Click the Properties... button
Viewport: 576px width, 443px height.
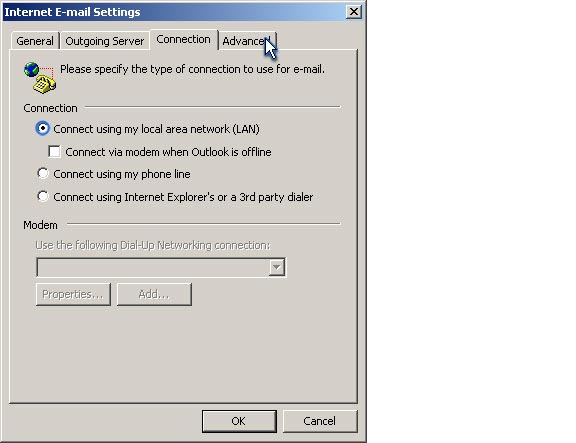73,294
